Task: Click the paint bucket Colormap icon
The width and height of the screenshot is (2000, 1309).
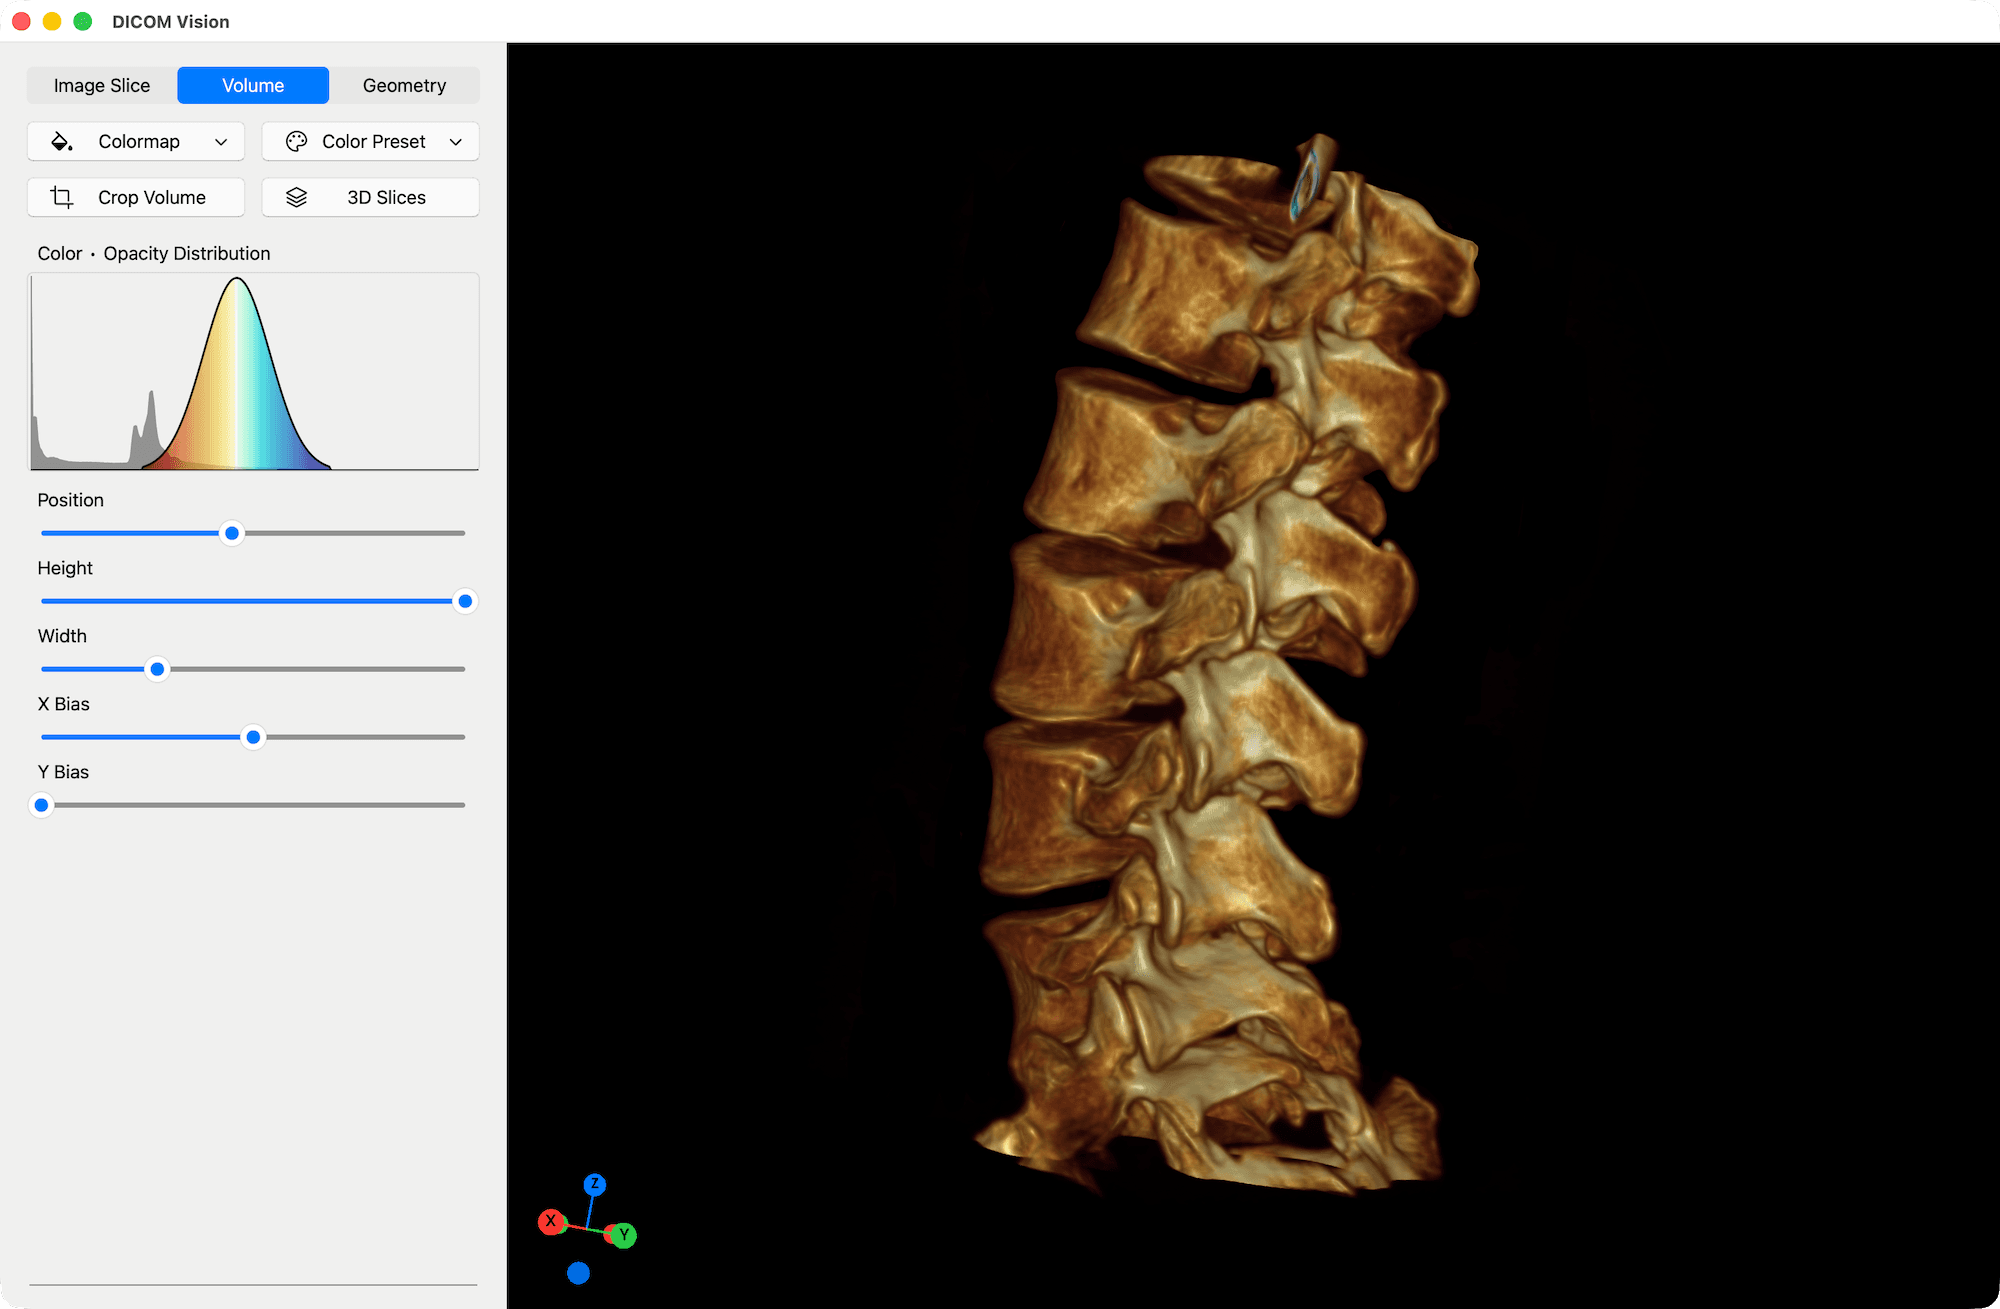Action: click(62, 142)
